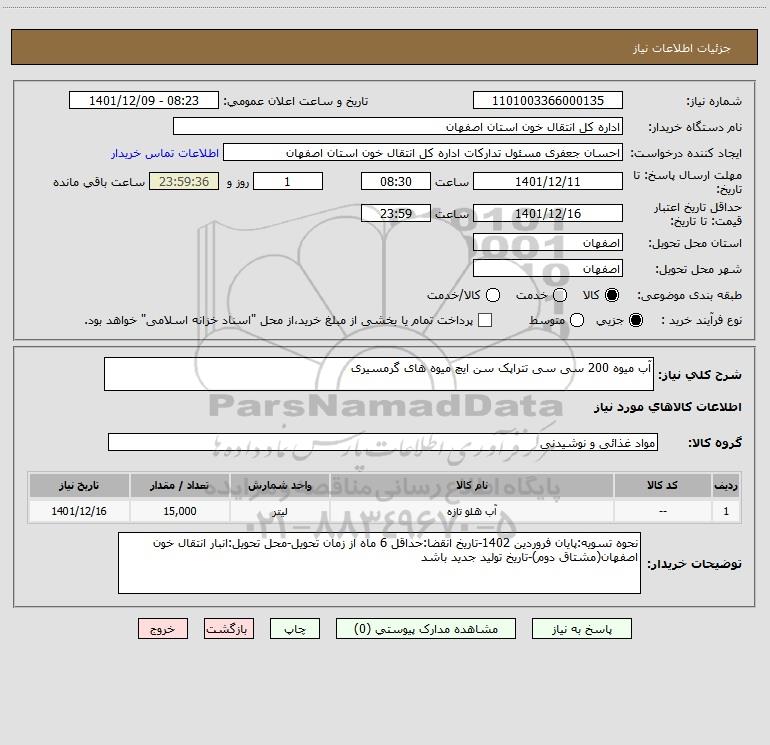
Task: Click the quantity cell 15,000
Action: (179, 511)
